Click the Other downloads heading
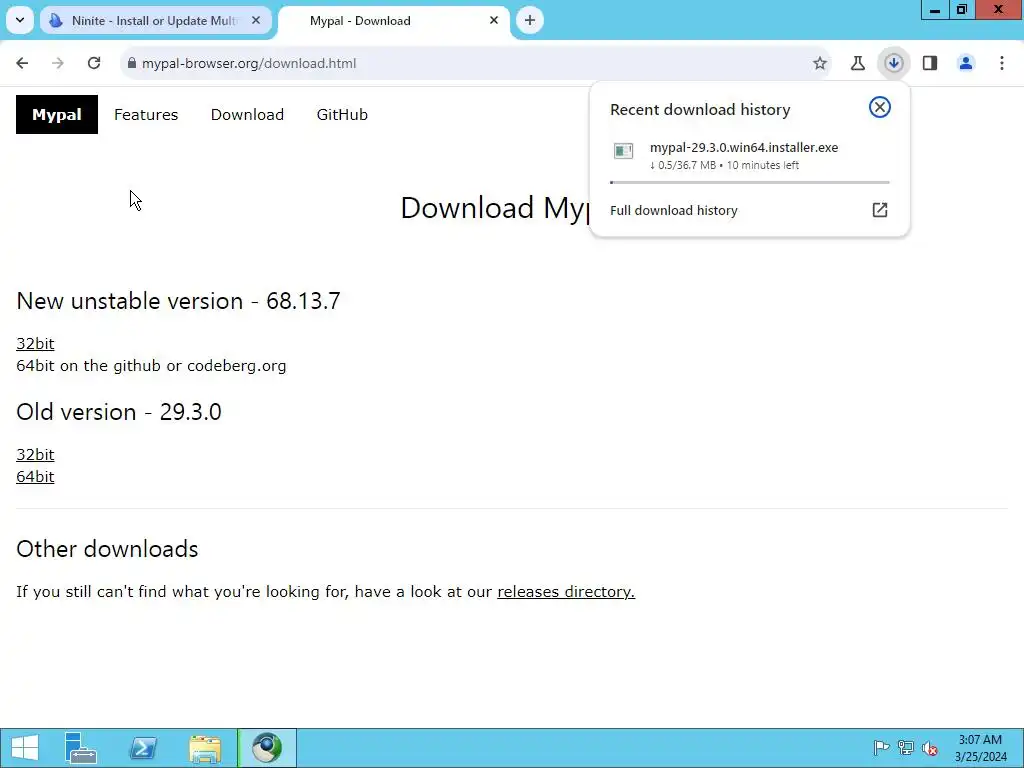This screenshot has width=1024, height=768. click(x=107, y=549)
